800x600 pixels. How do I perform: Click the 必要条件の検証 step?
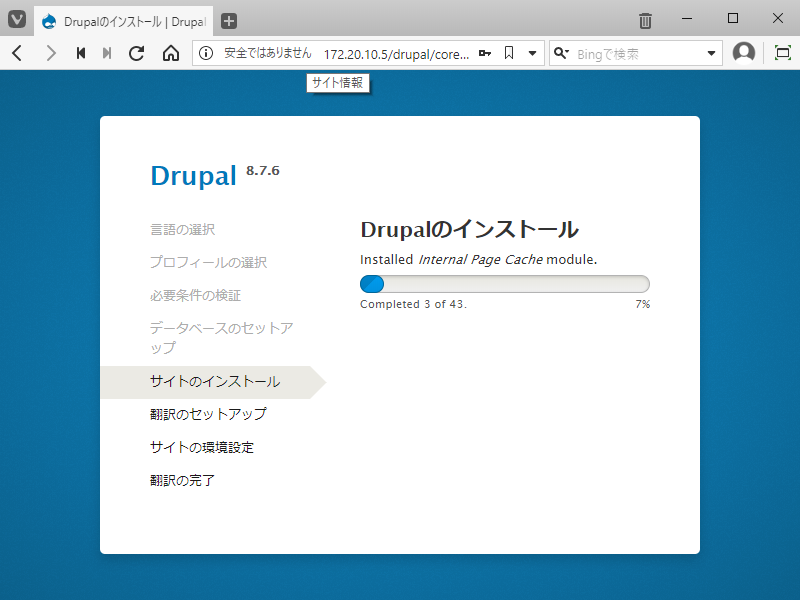tap(195, 295)
